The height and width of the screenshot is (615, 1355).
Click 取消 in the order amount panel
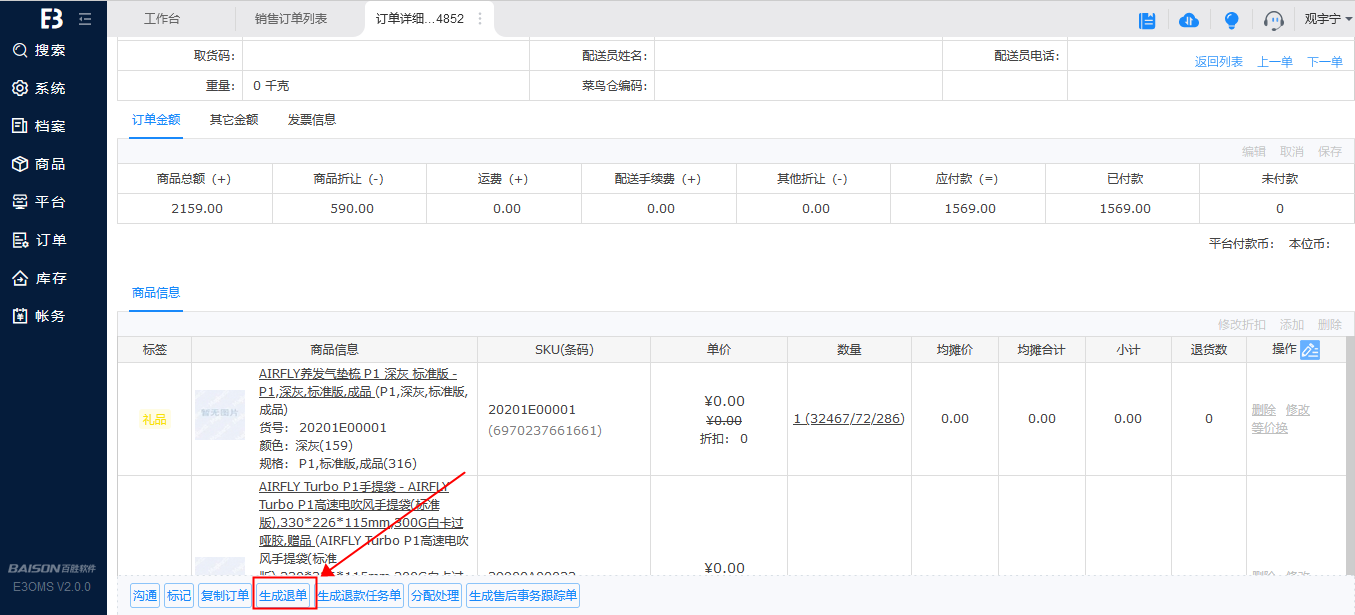(x=1292, y=151)
